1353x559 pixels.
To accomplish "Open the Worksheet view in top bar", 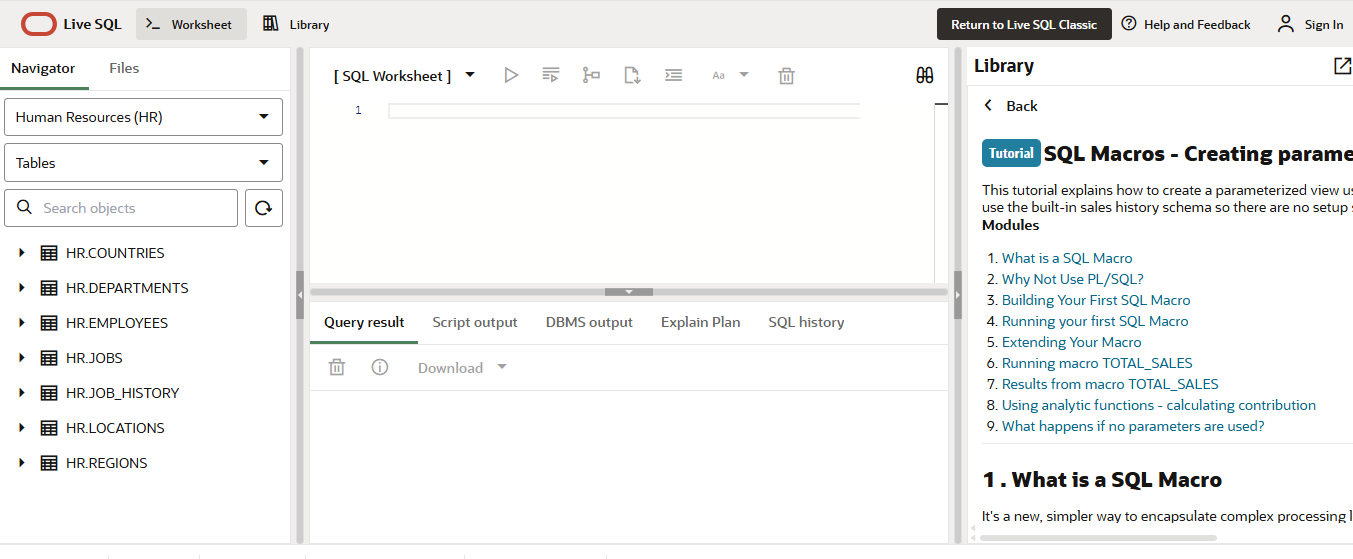I will 191,24.
